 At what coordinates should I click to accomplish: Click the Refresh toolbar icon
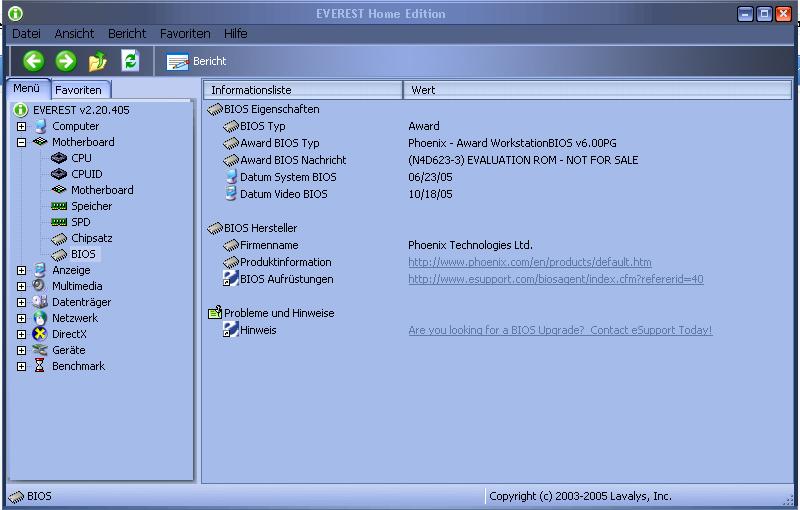click(x=130, y=61)
